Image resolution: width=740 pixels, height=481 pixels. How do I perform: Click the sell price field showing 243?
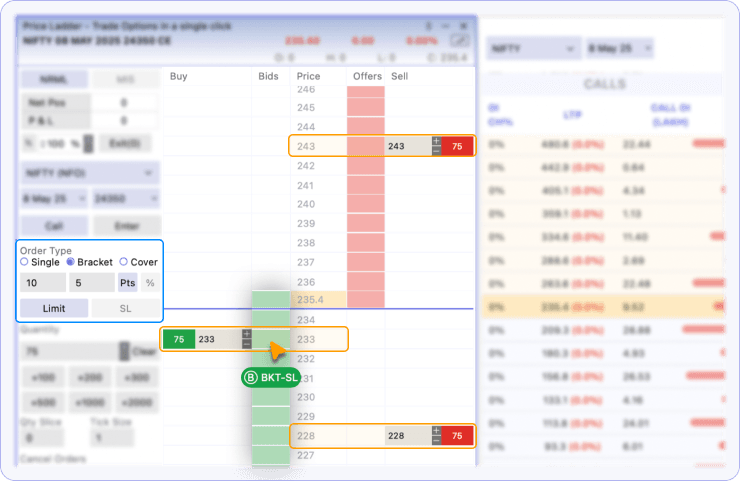pyautogui.click(x=409, y=146)
